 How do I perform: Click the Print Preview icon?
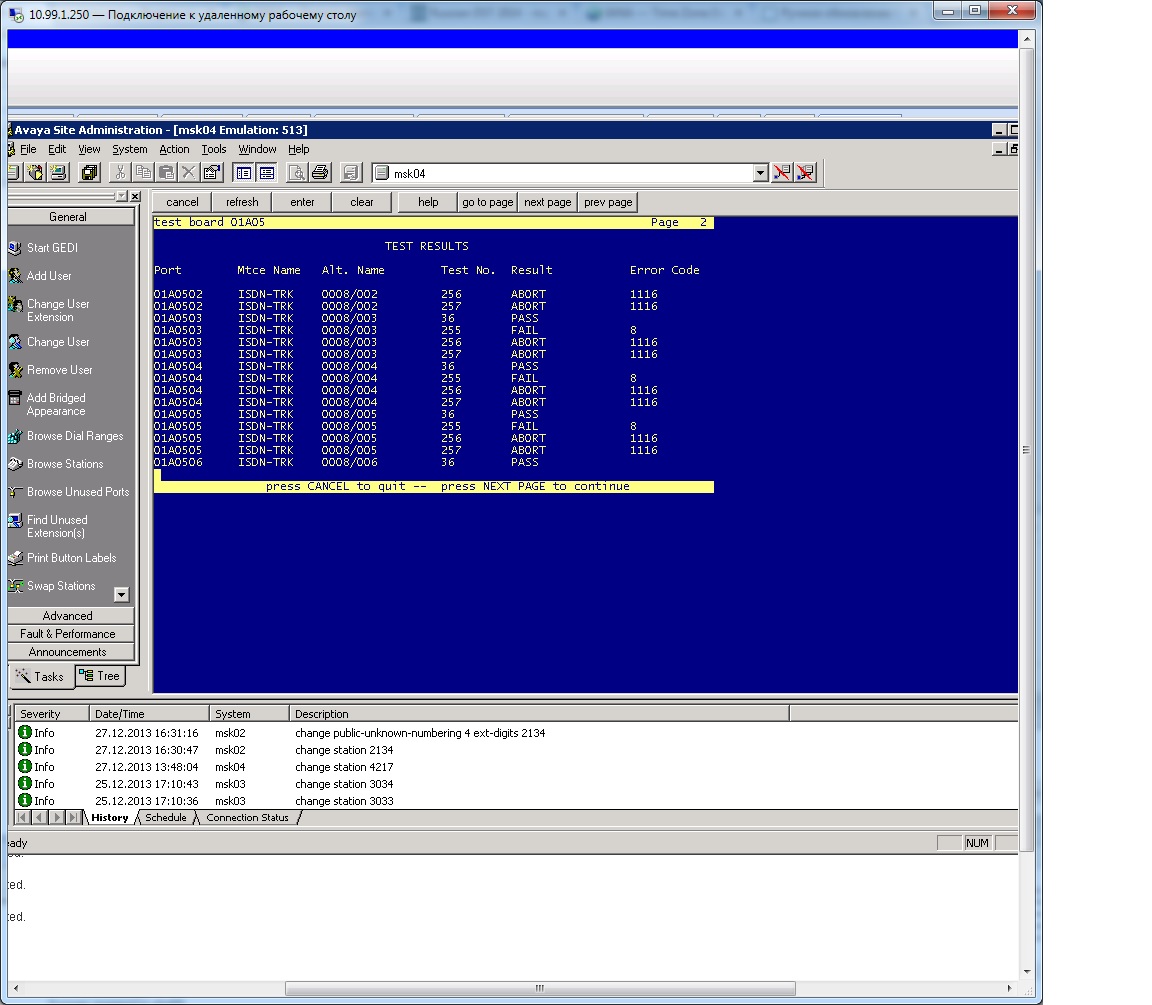tap(296, 173)
